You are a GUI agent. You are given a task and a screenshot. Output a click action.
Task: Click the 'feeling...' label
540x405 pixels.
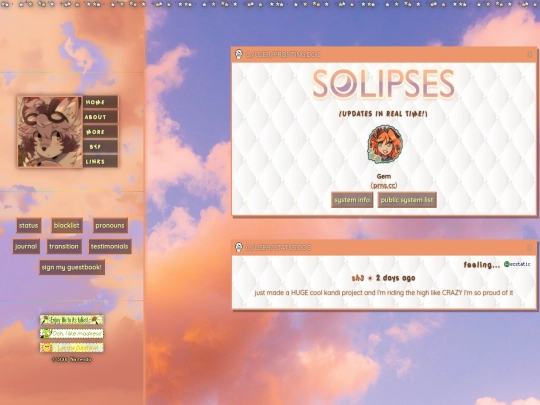click(481, 265)
